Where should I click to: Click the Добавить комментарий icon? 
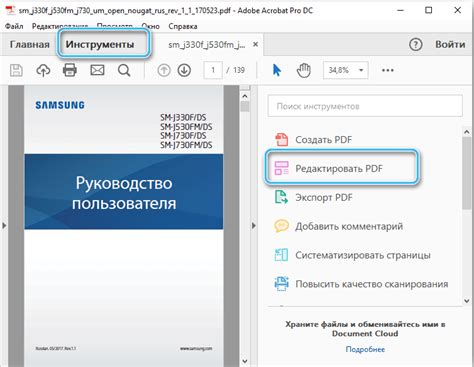281,226
